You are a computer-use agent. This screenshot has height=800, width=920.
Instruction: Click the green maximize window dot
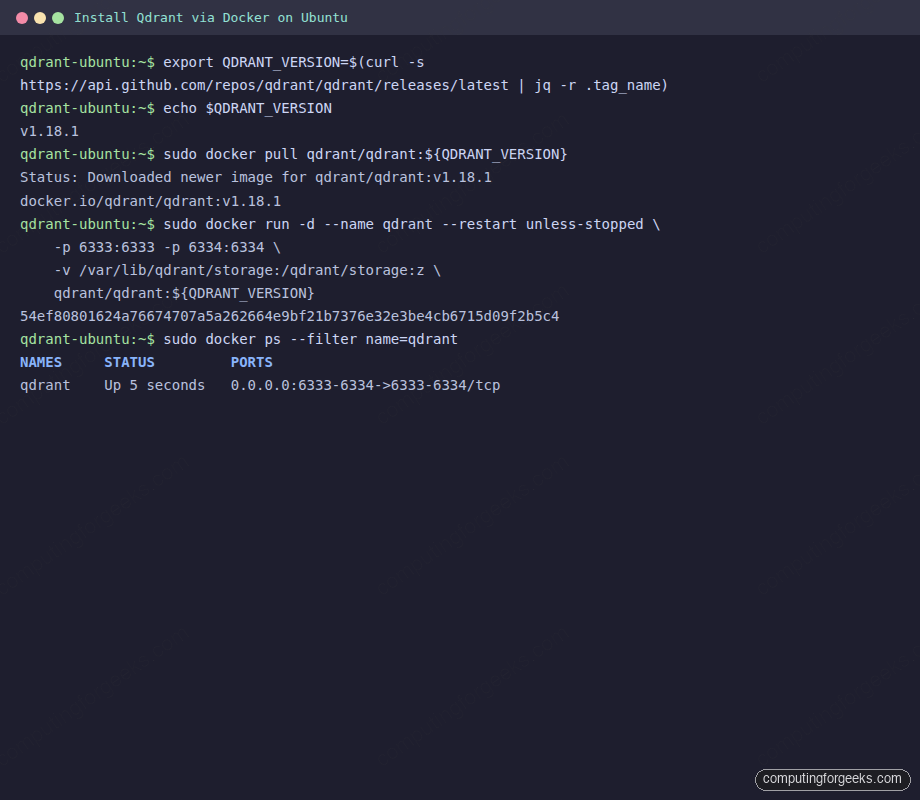(58, 18)
